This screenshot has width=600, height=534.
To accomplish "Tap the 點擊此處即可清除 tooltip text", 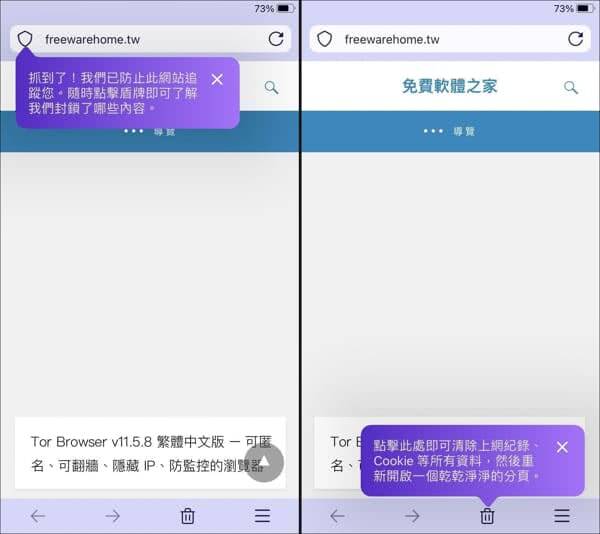I will coord(457,461).
